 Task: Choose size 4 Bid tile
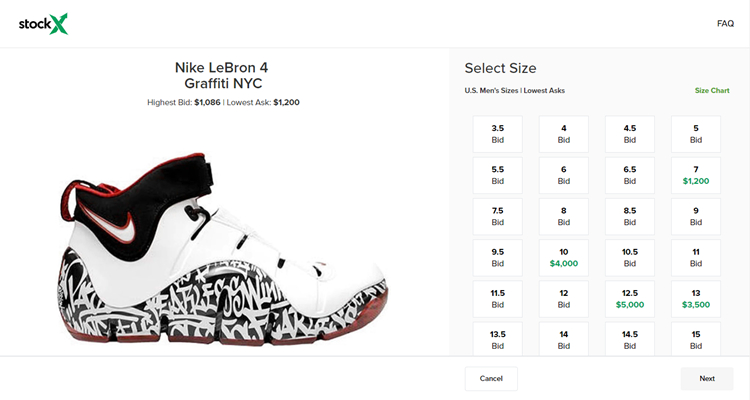[x=564, y=134]
